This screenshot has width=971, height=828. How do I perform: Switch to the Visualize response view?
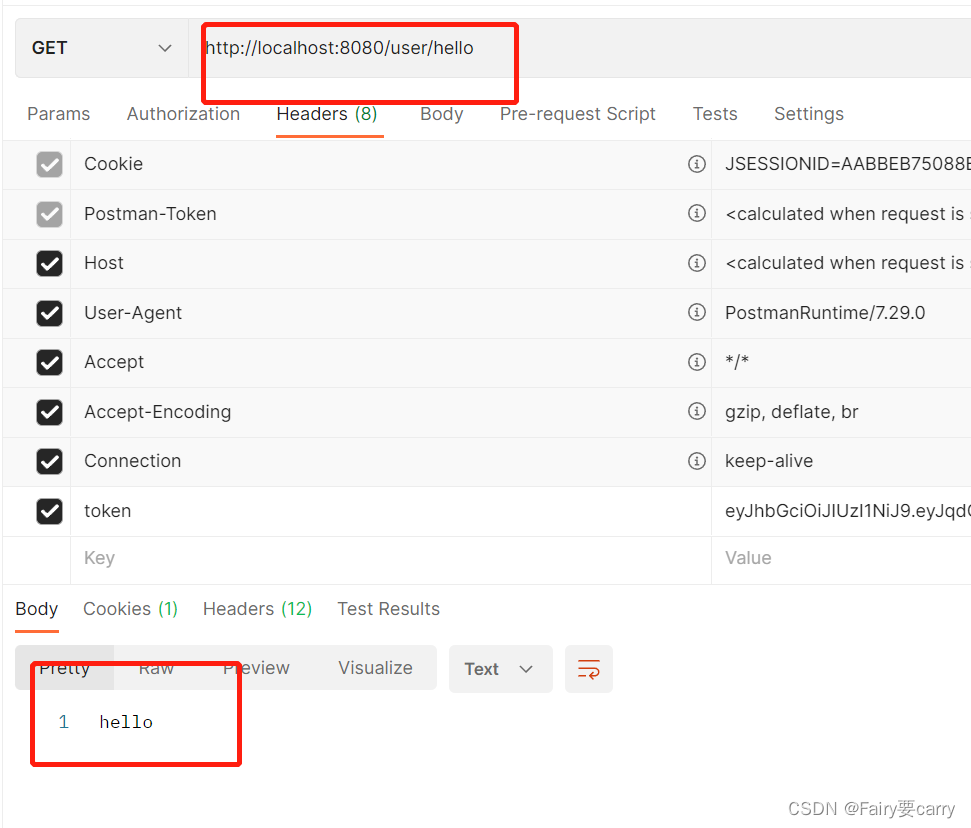(x=375, y=668)
